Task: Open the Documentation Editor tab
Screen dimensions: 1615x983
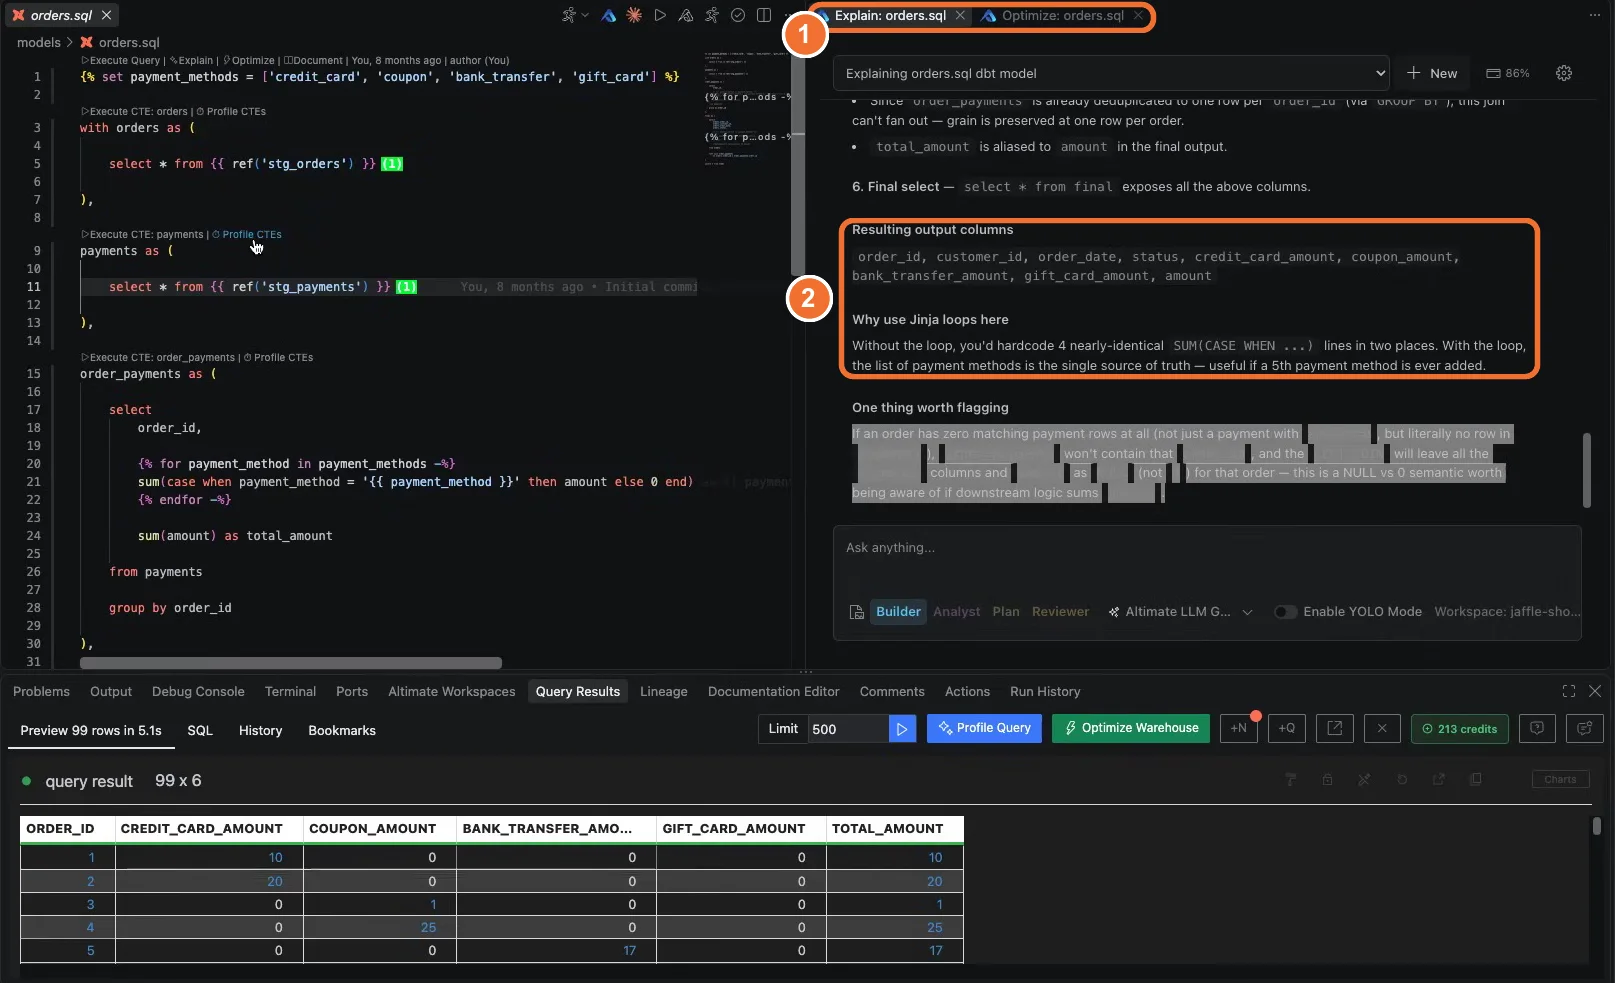Action: point(774,691)
